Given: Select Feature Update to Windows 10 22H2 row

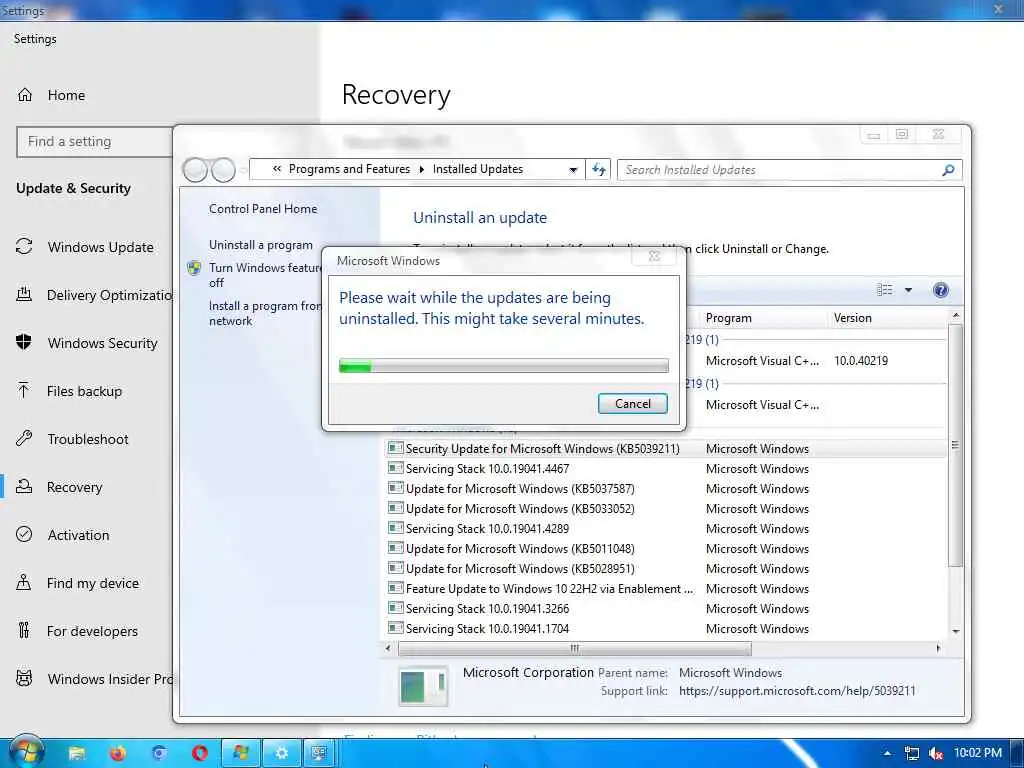Looking at the screenshot, I should [666, 589].
